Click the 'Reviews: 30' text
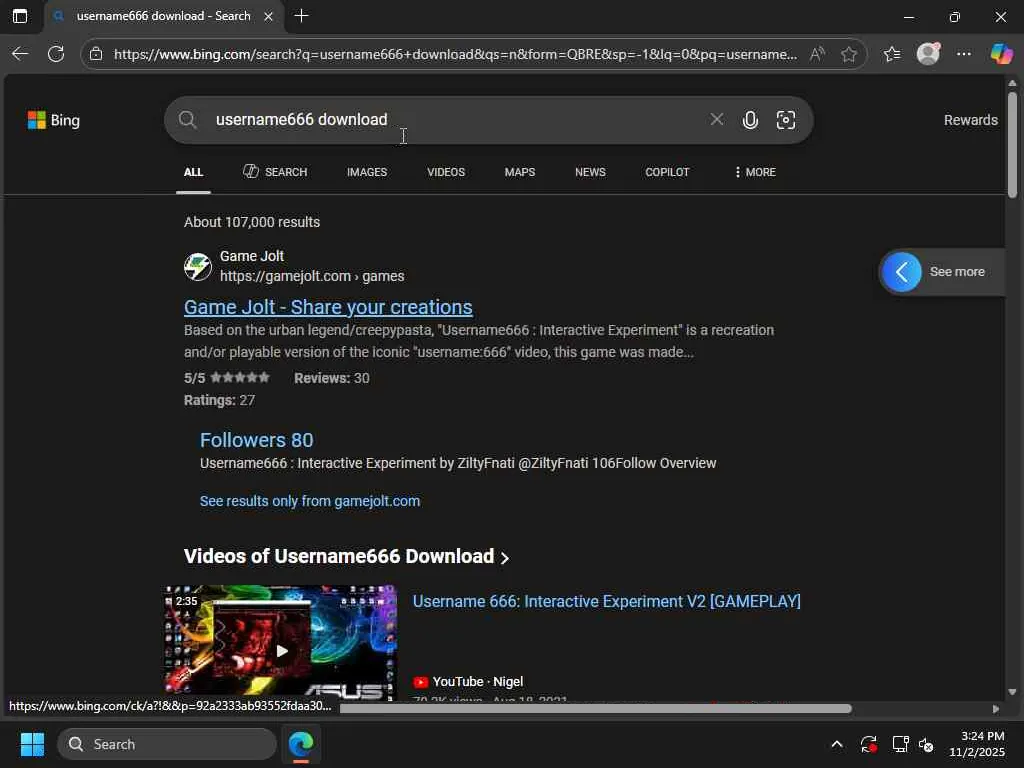This screenshot has width=1024, height=768. [332, 378]
